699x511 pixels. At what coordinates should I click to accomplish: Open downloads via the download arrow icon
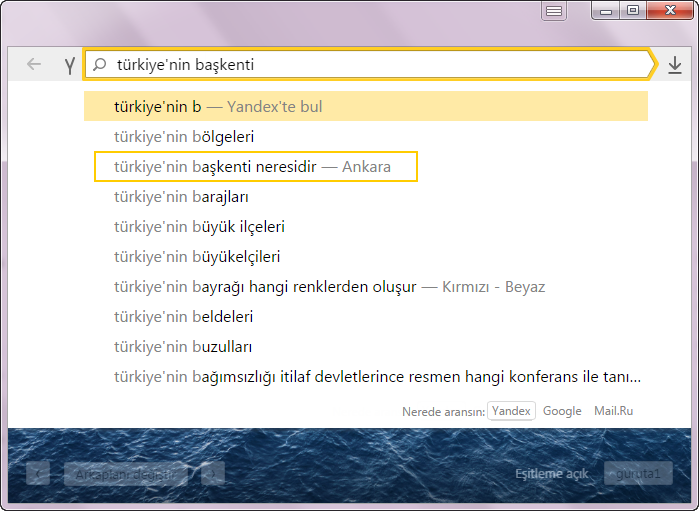(x=675, y=65)
